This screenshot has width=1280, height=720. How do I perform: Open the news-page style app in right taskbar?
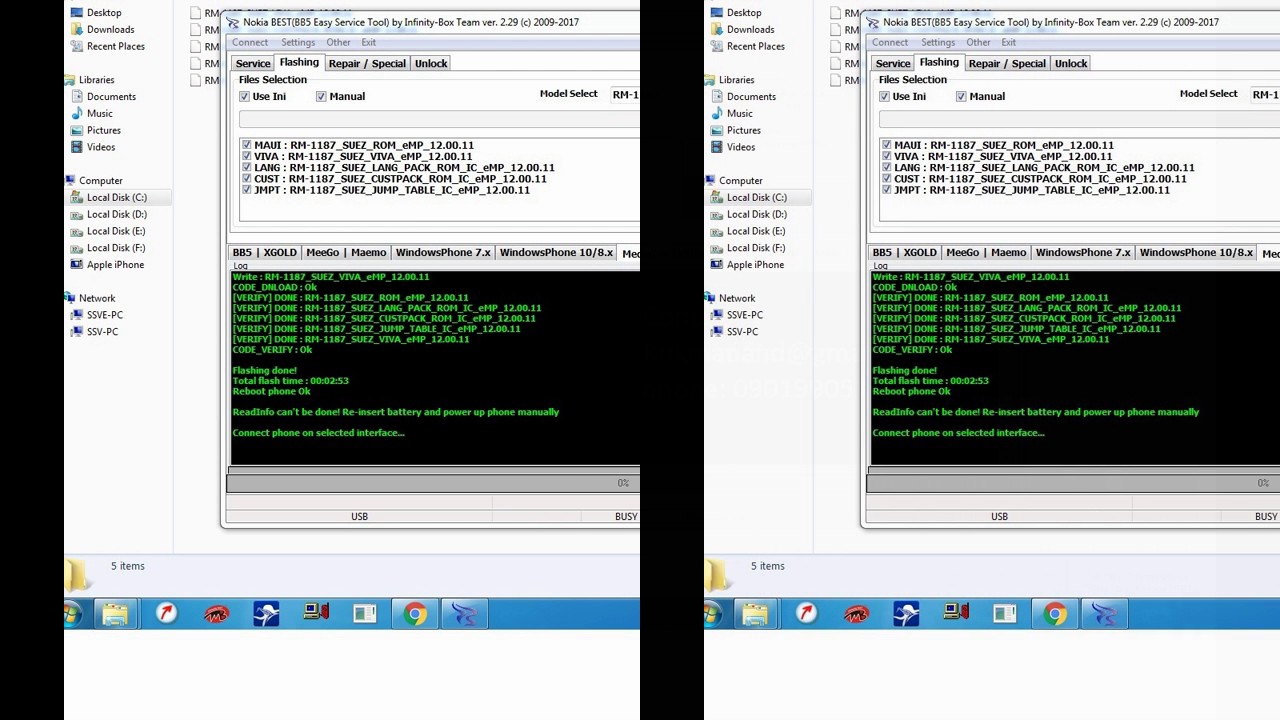coord(1005,614)
